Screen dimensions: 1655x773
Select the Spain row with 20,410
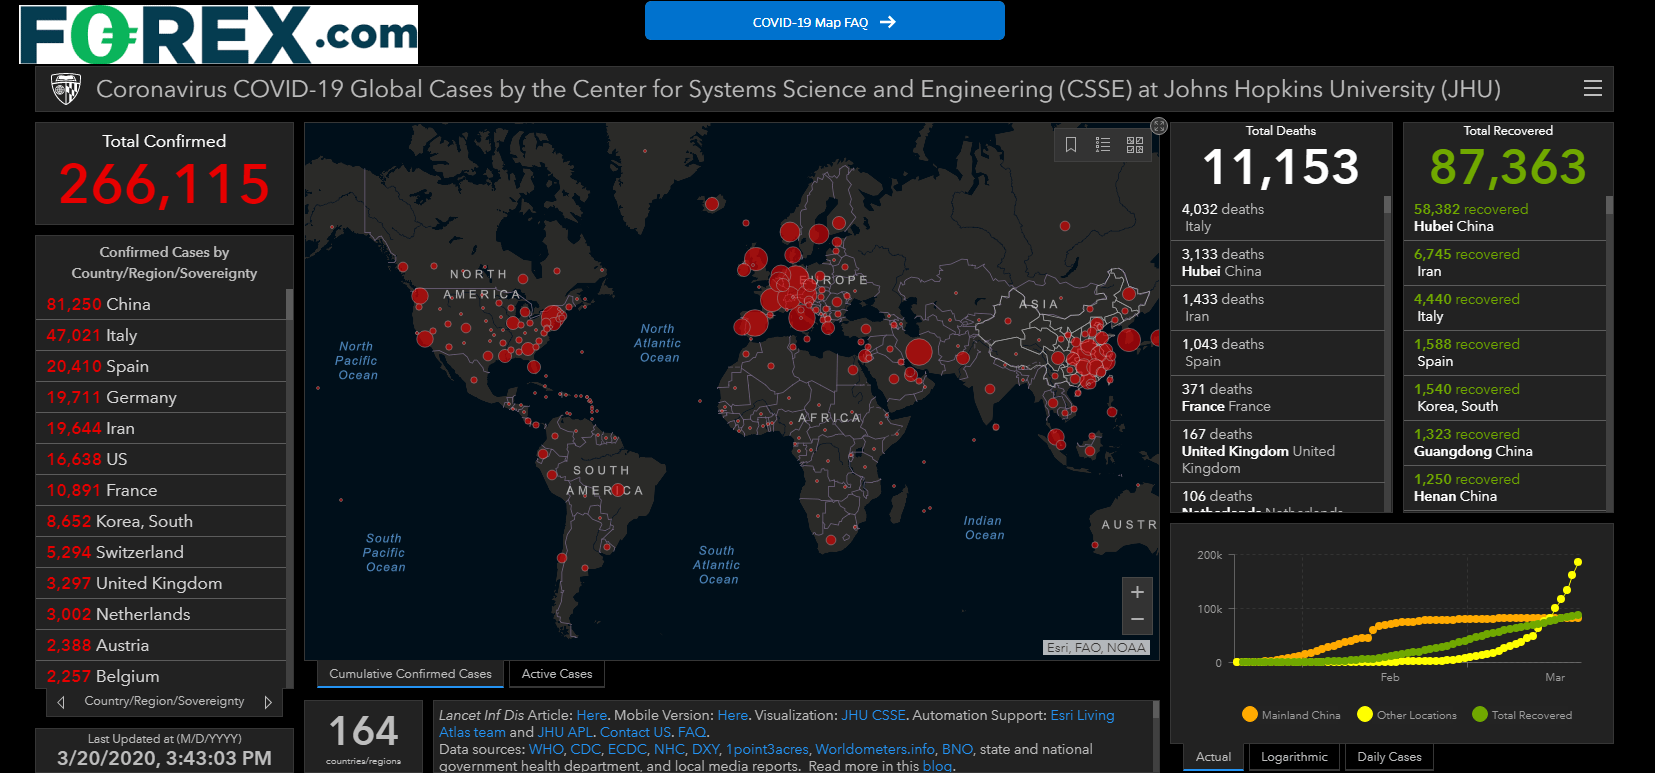tap(161, 366)
